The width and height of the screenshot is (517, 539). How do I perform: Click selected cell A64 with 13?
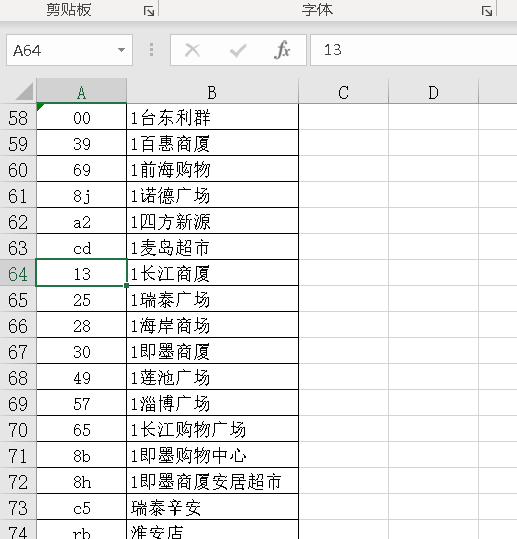click(81, 274)
